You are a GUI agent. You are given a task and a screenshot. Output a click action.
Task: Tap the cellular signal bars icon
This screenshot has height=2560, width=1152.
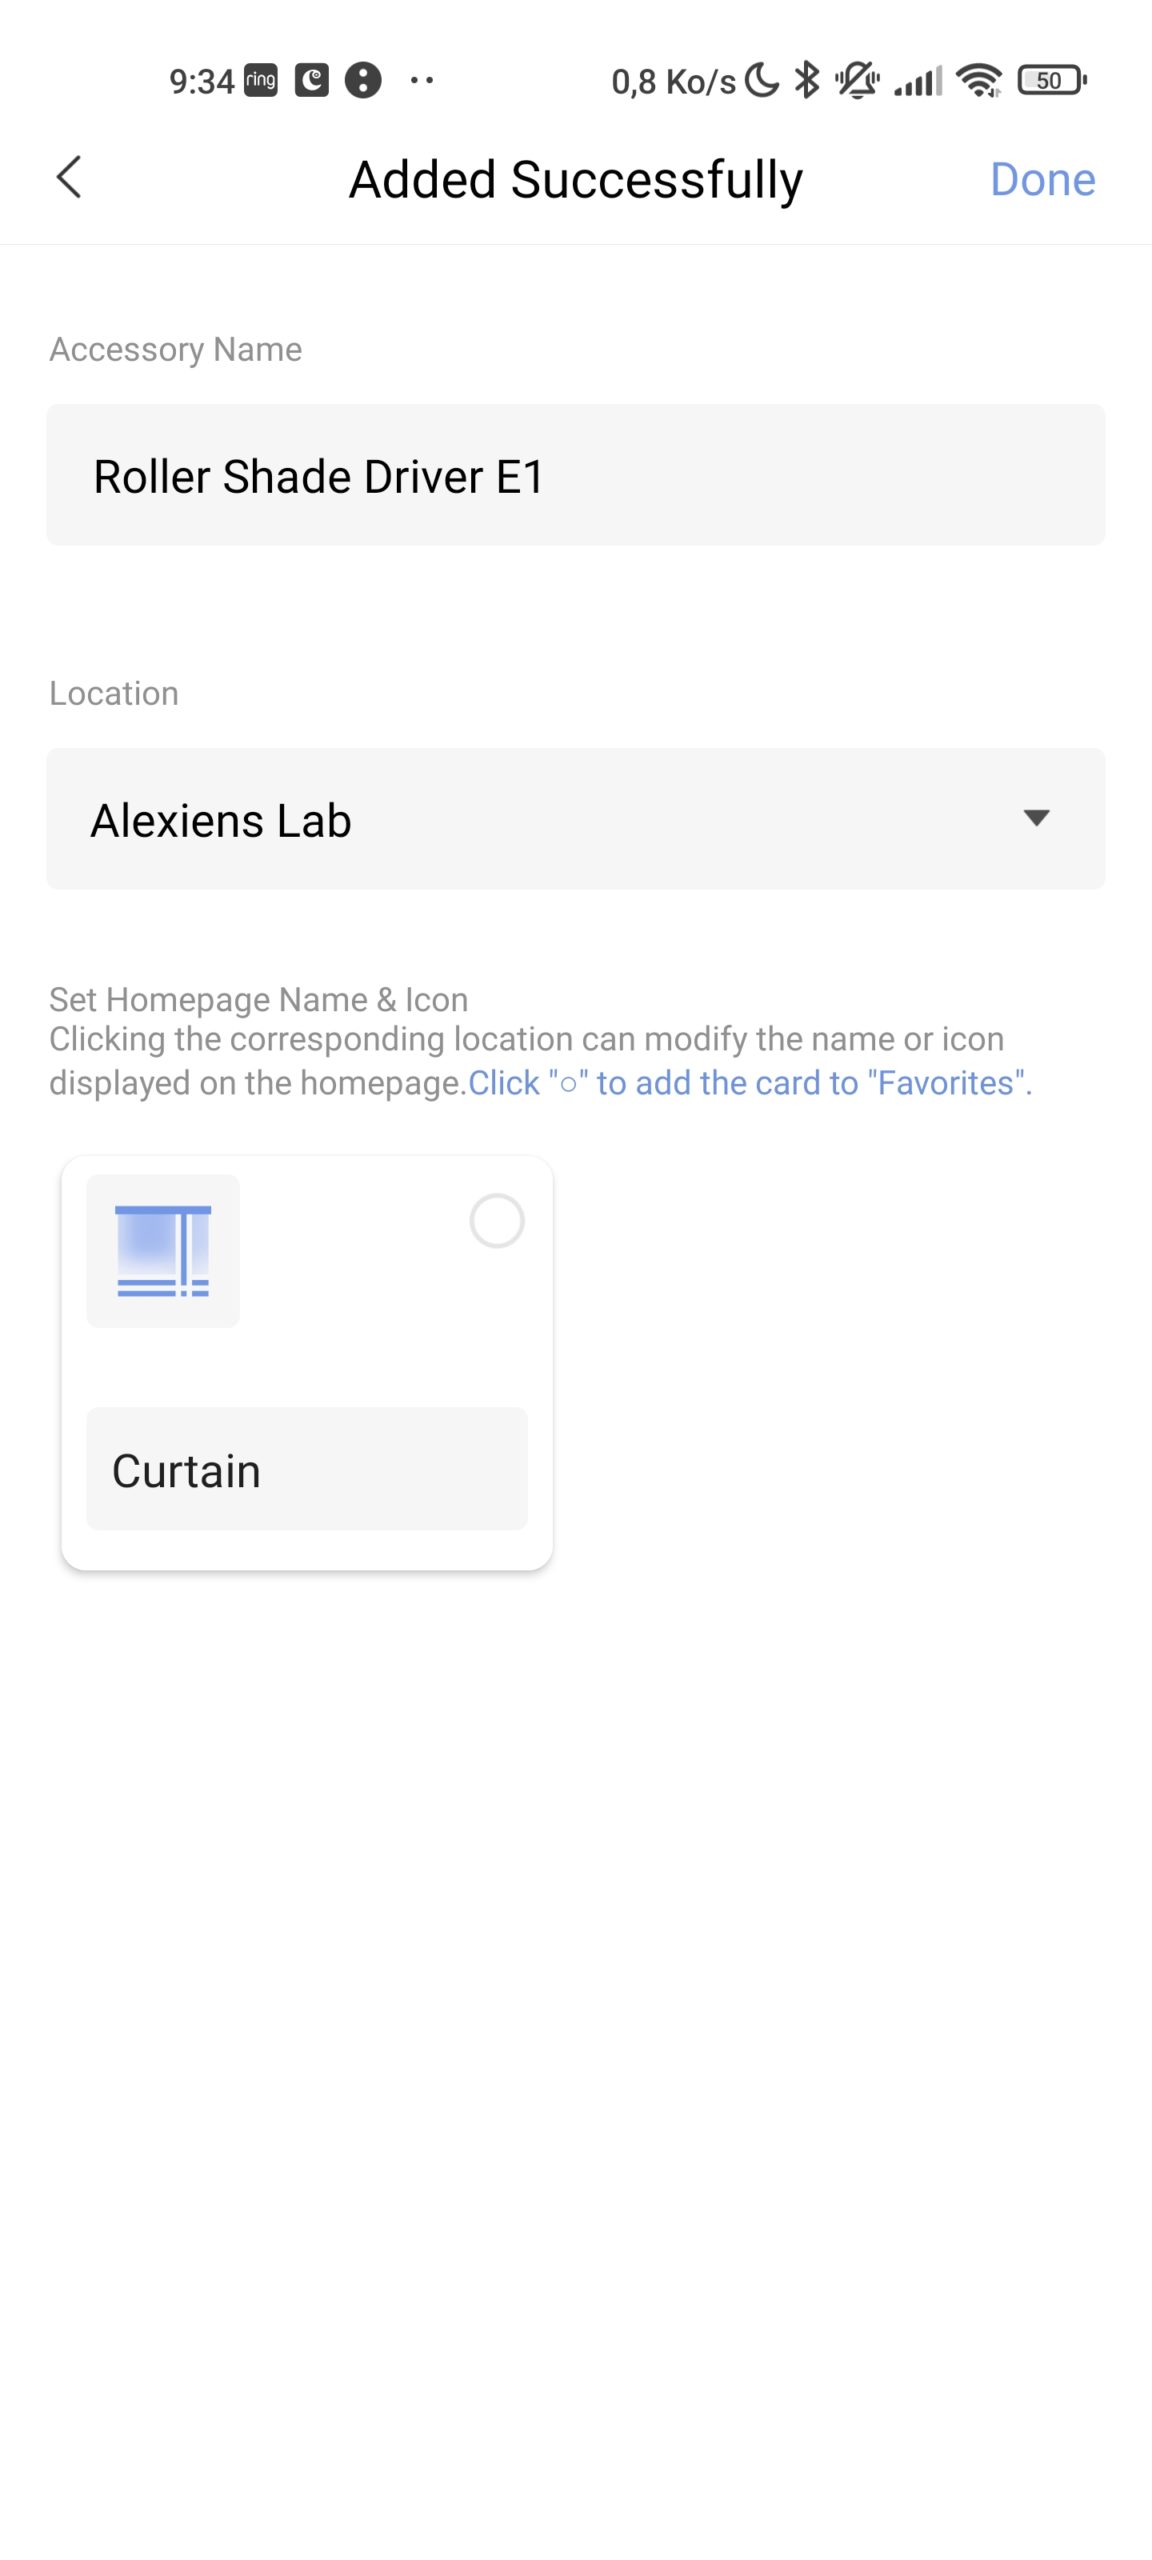[918, 81]
